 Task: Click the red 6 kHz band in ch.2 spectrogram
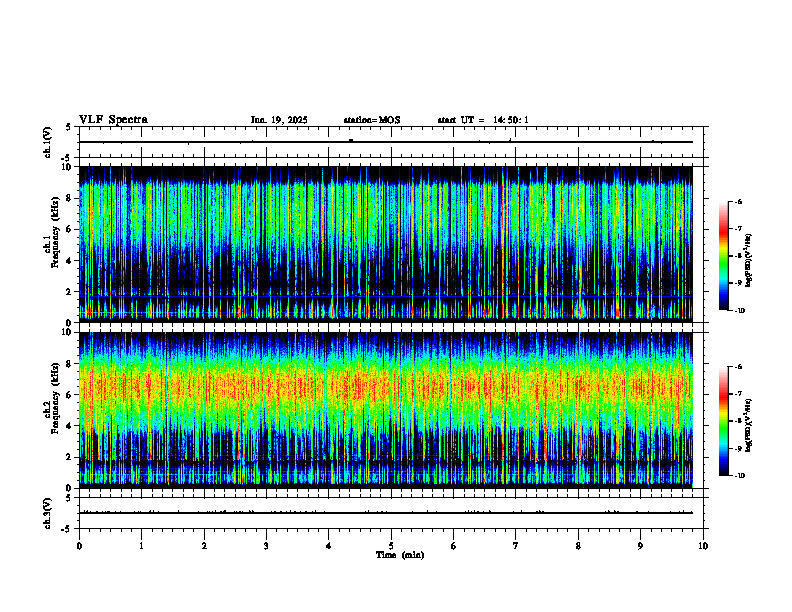coord(386,388)
